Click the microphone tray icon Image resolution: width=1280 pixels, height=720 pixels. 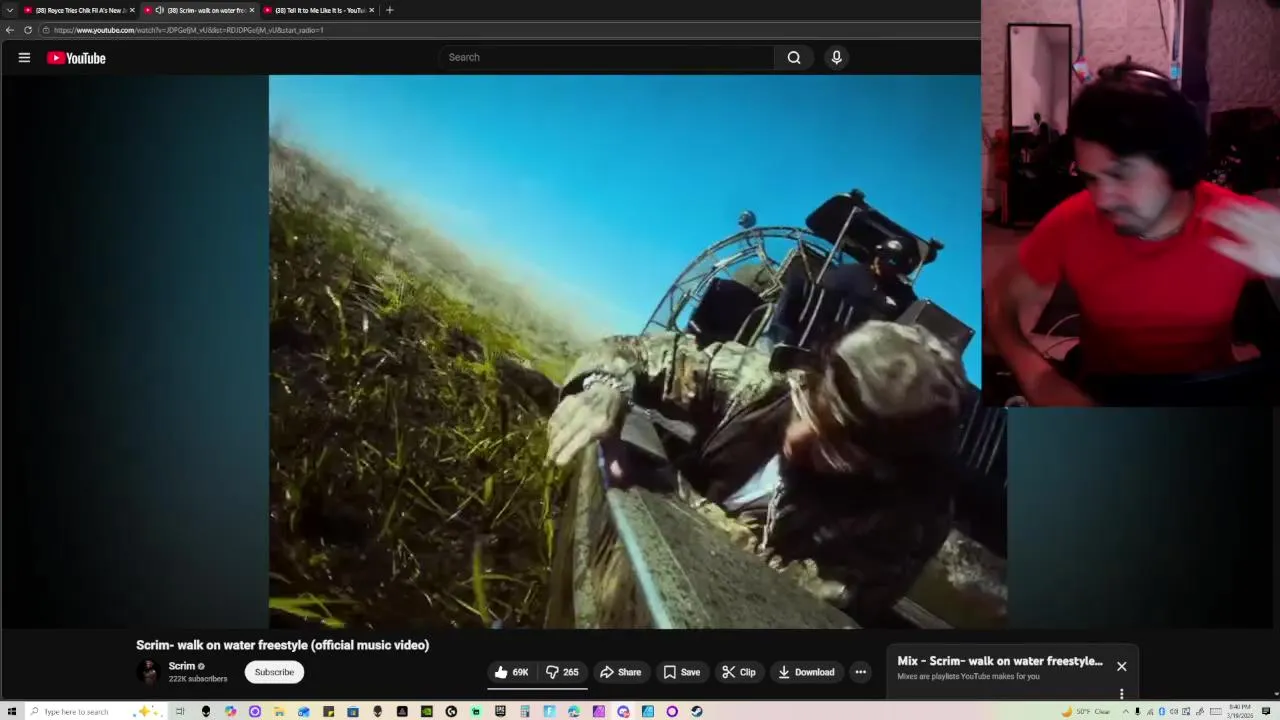tap(1137, 711)
